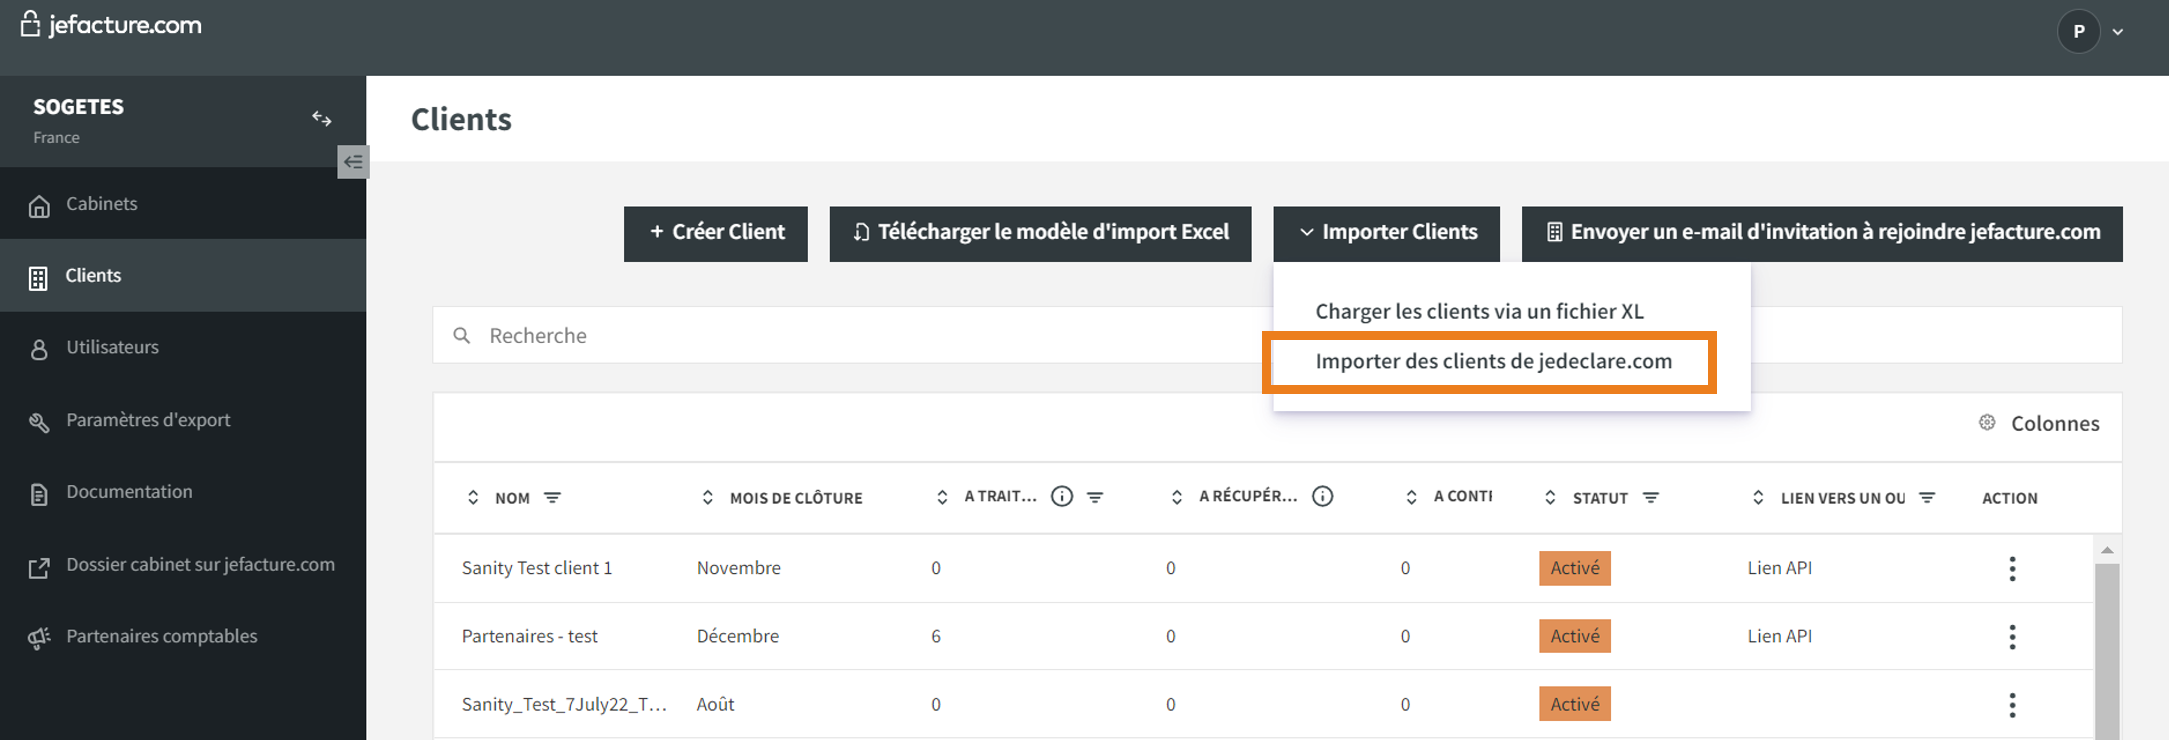Screen dimensions: 2169x740
Task: Click the Partenaires comptables megaphone icon
Action: (x=39, y=638)
